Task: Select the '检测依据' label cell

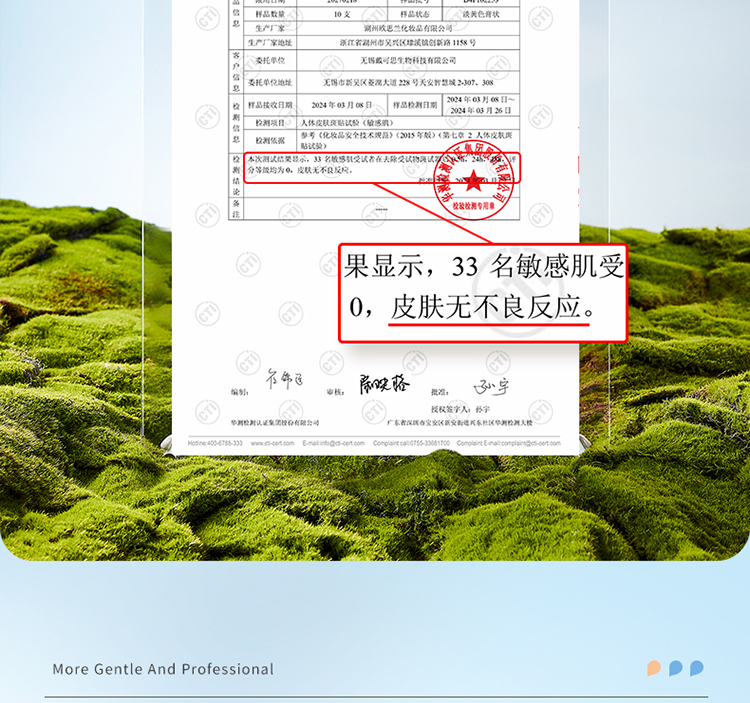Action: pyautogui.click(x=270, y=141)
